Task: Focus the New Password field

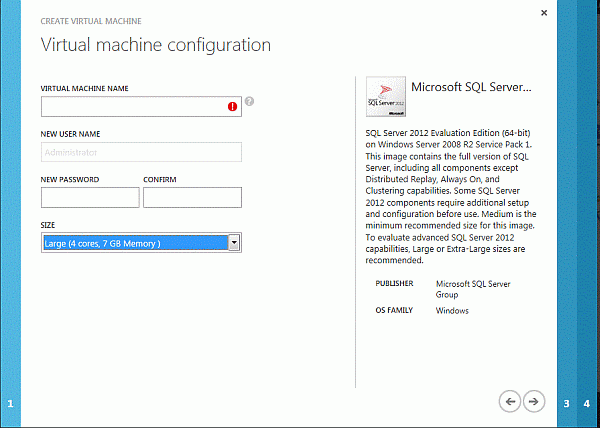Action: (x=90, y=197)
